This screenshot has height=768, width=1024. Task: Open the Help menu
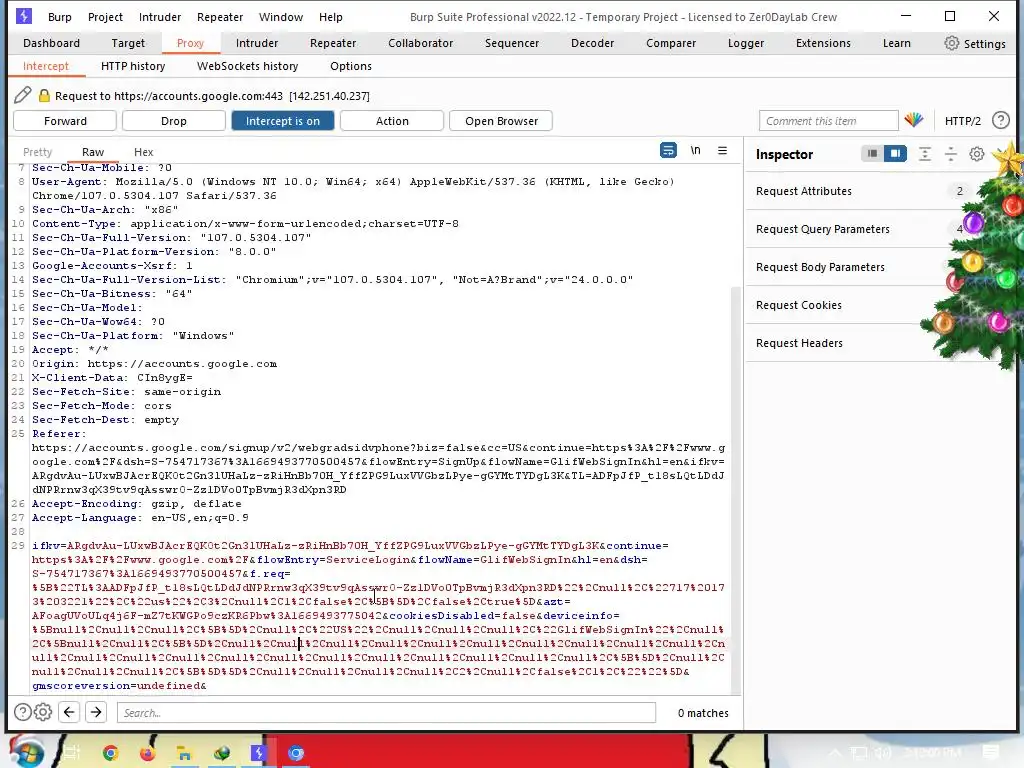pos(330,17)
